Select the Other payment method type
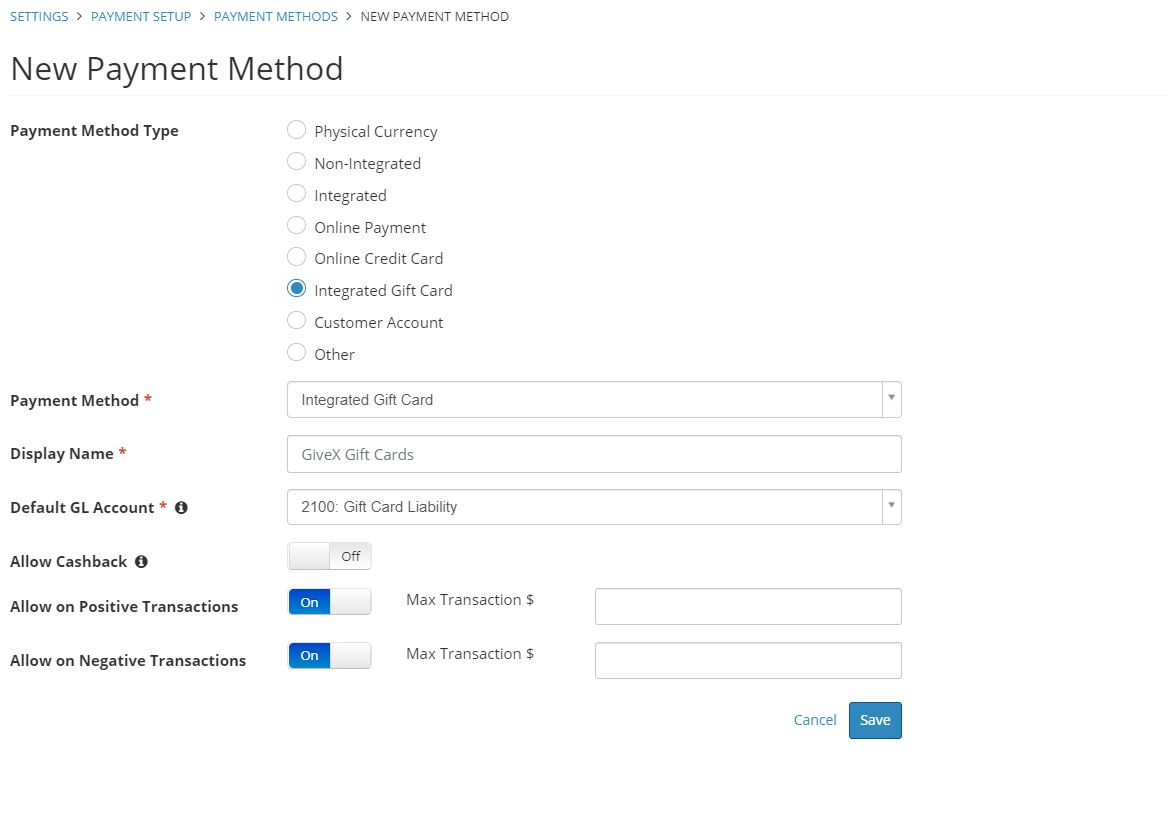Screen dimensions: 1168x819 296,352
